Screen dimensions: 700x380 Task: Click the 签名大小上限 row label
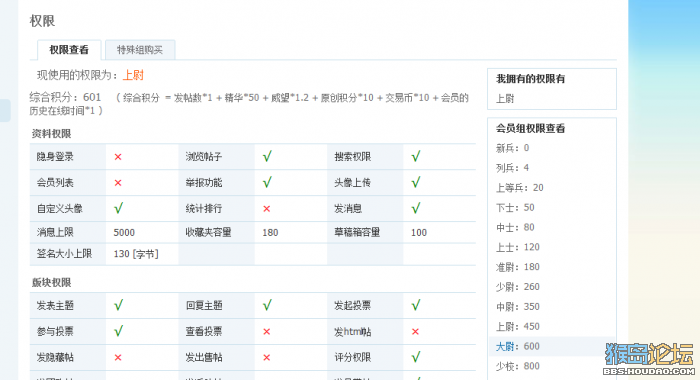pos(64,254)
